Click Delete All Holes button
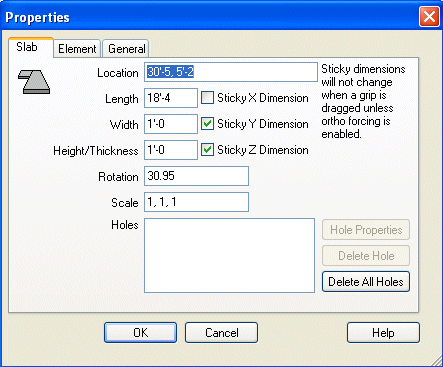 click(x=366, y=282)
